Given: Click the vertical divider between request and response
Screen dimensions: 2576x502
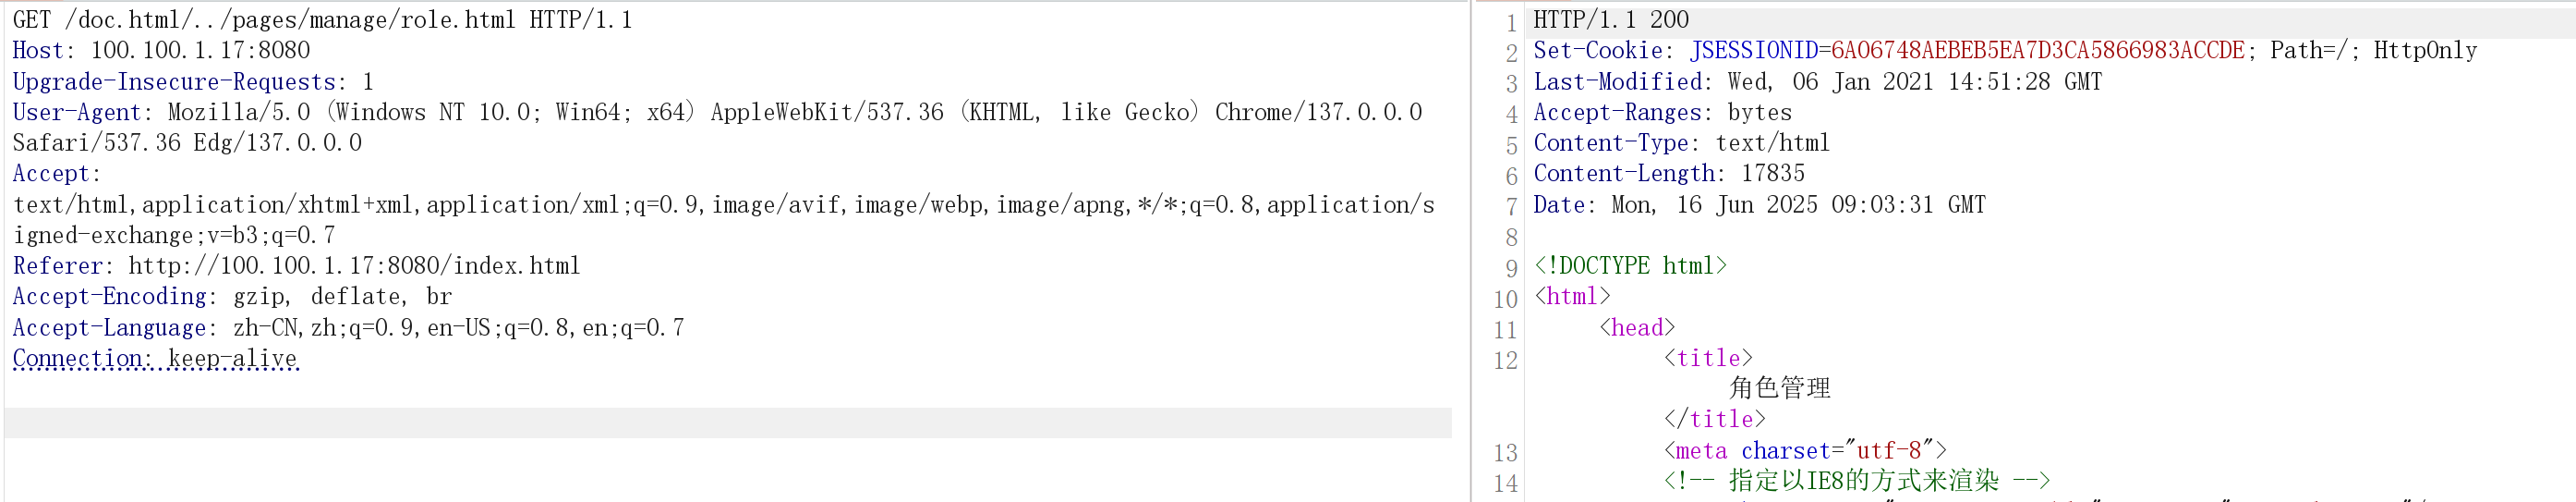Looking at the screenshot, I should [1472, 250].
